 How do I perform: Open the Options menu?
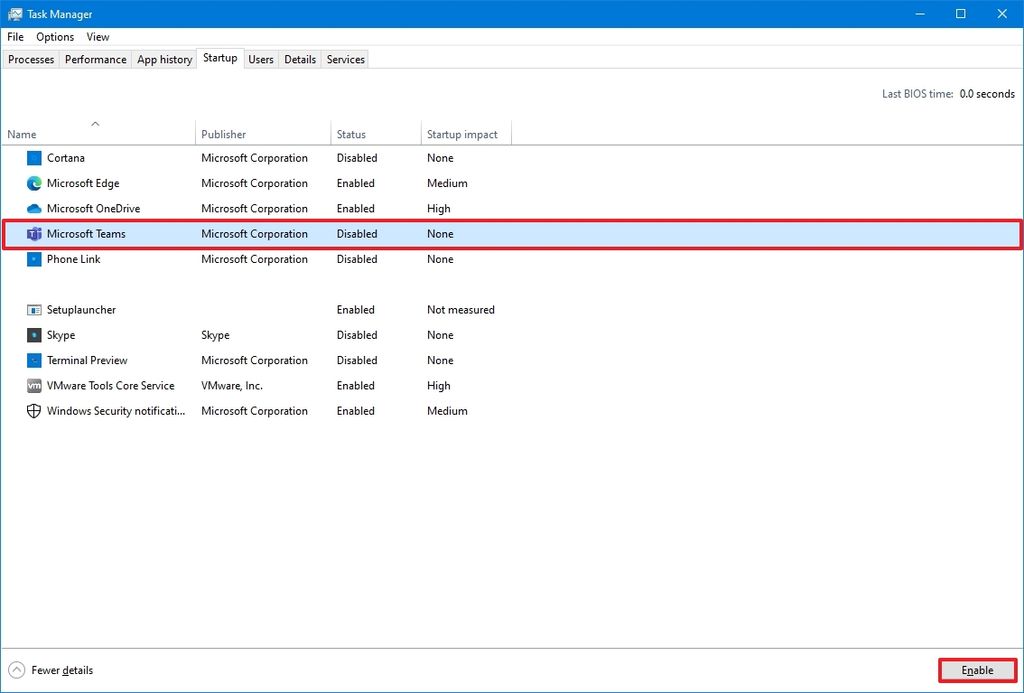54,37
